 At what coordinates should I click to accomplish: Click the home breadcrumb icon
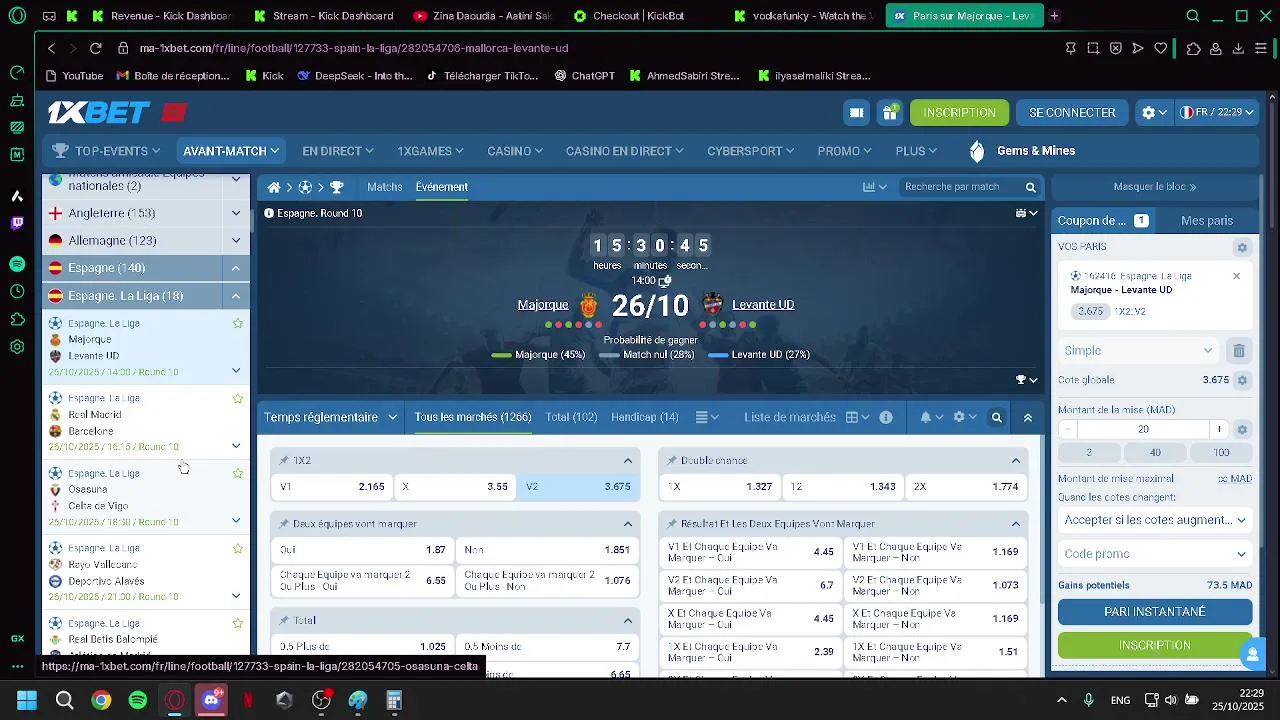(274, 187)
